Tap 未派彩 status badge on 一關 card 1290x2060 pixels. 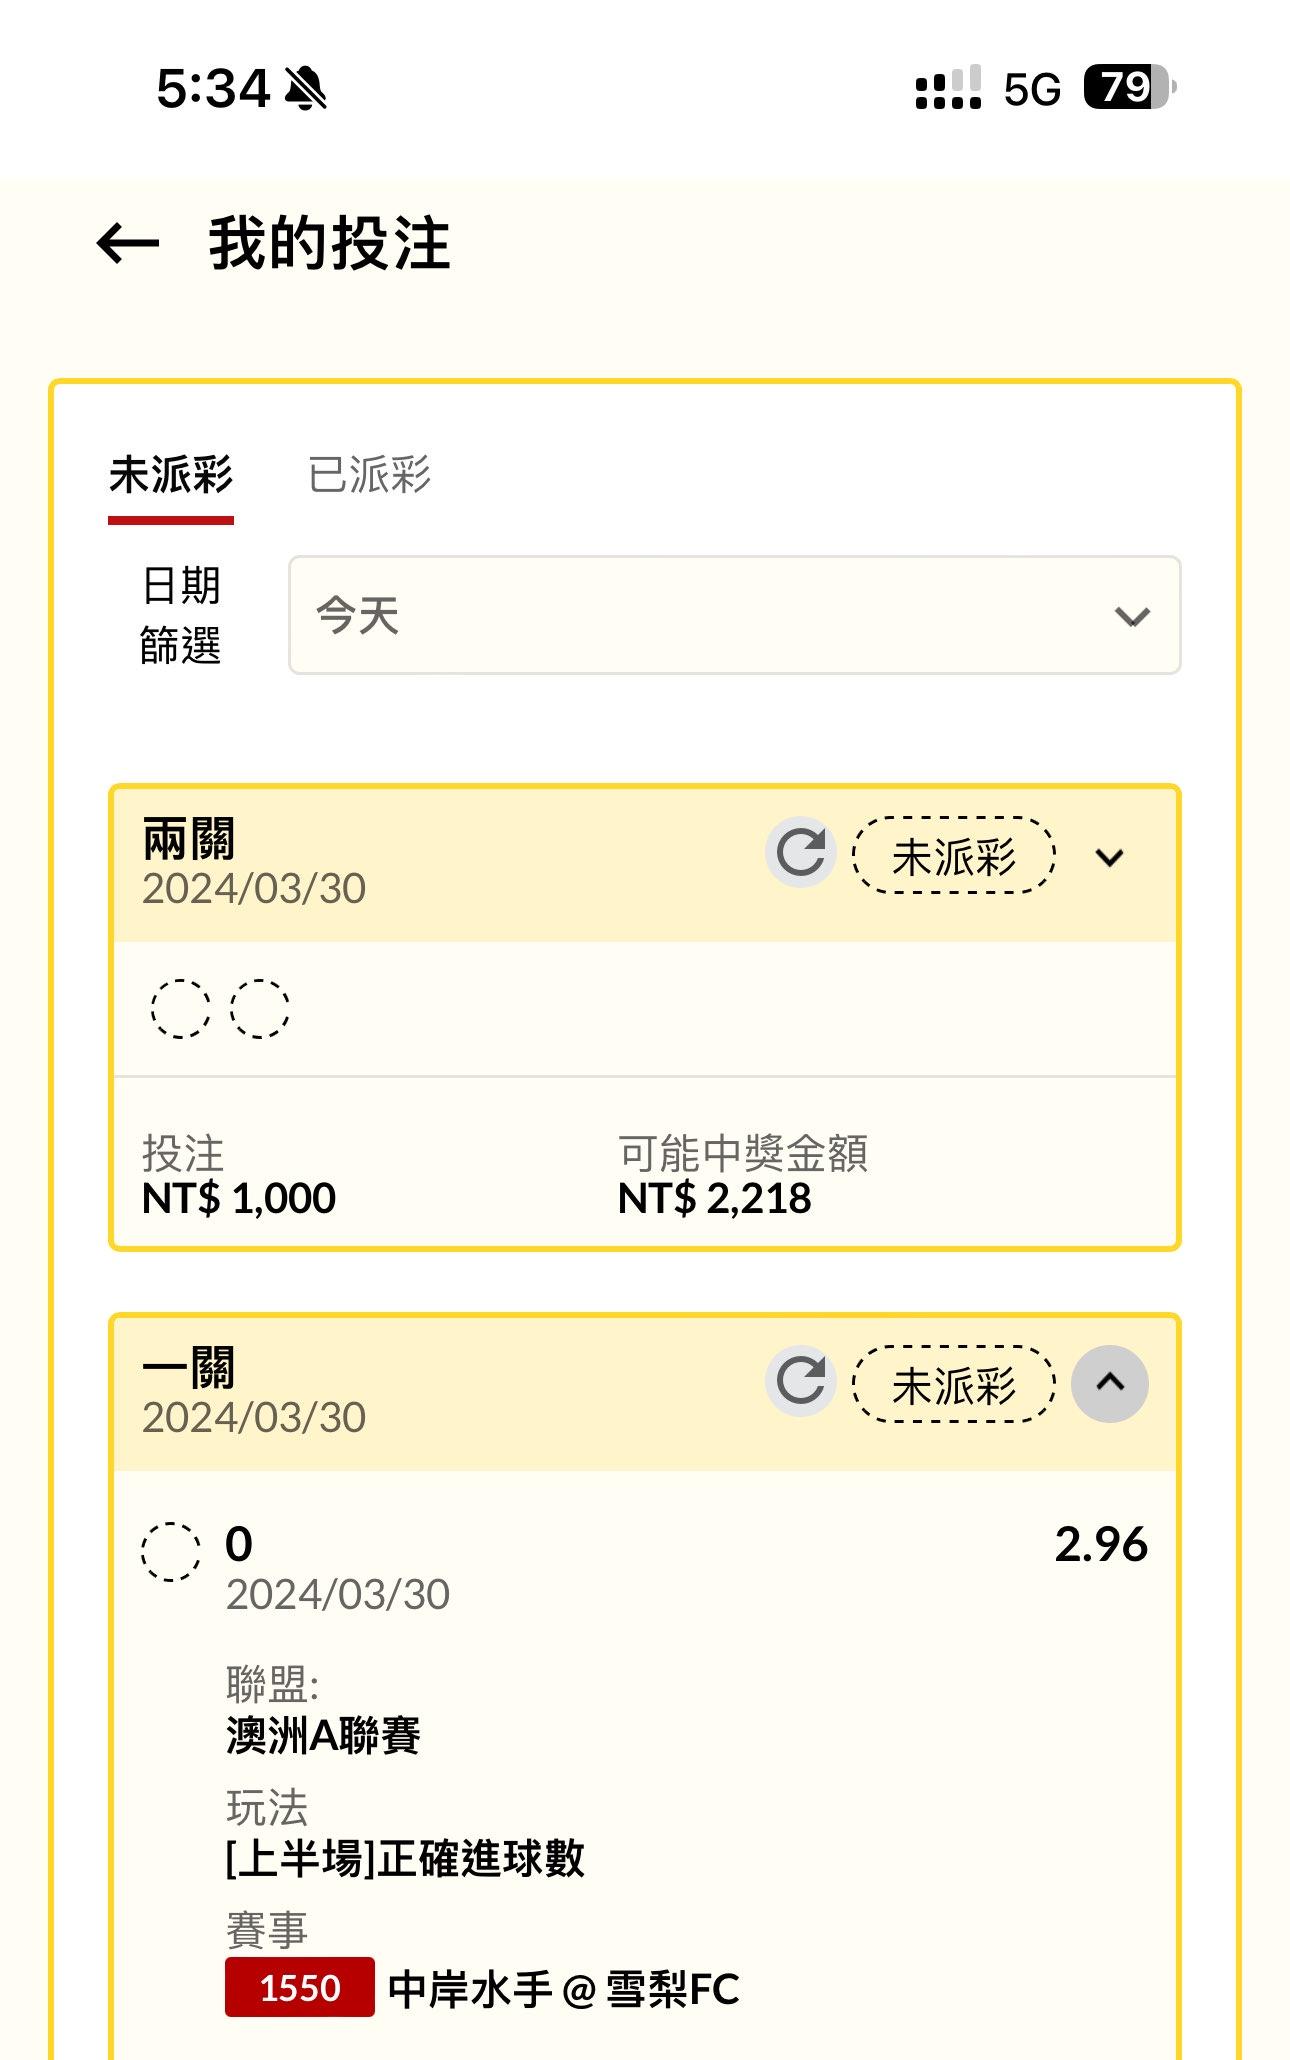click(953, 1385)
